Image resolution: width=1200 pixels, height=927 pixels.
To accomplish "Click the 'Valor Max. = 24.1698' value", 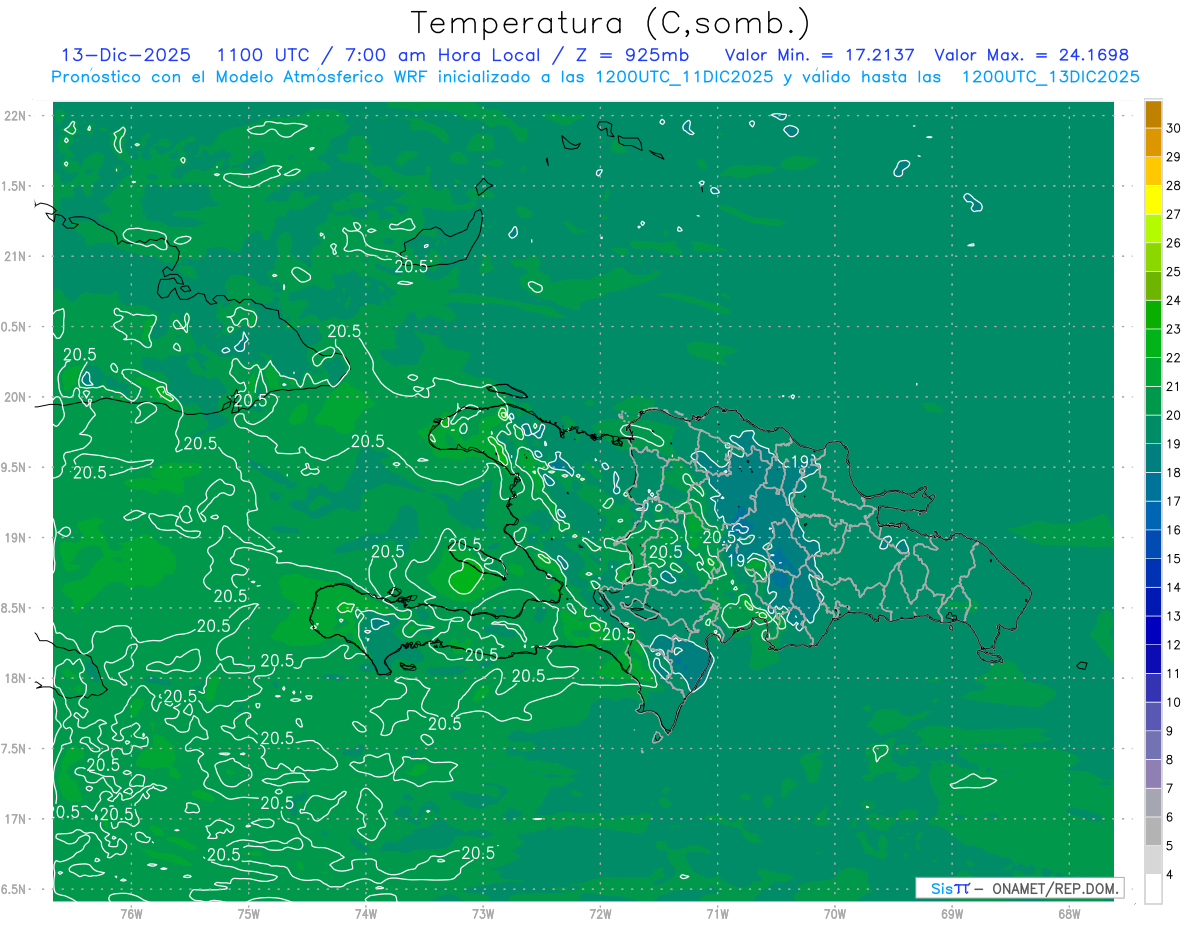I will click(x=1031, y=55).
